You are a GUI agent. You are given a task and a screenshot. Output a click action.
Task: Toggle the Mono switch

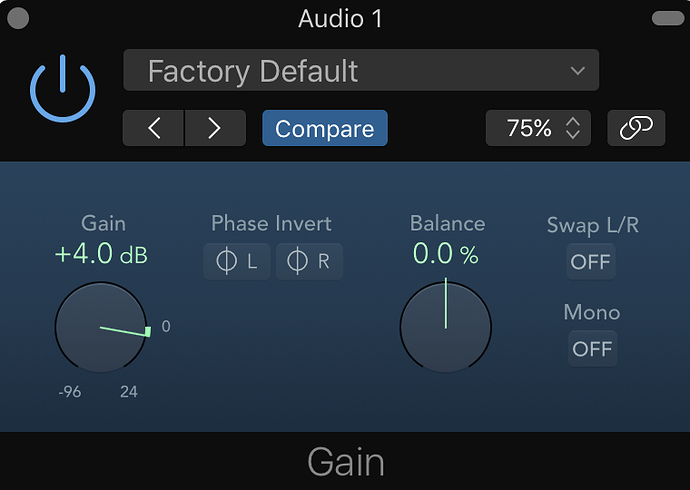click(591, 348)
